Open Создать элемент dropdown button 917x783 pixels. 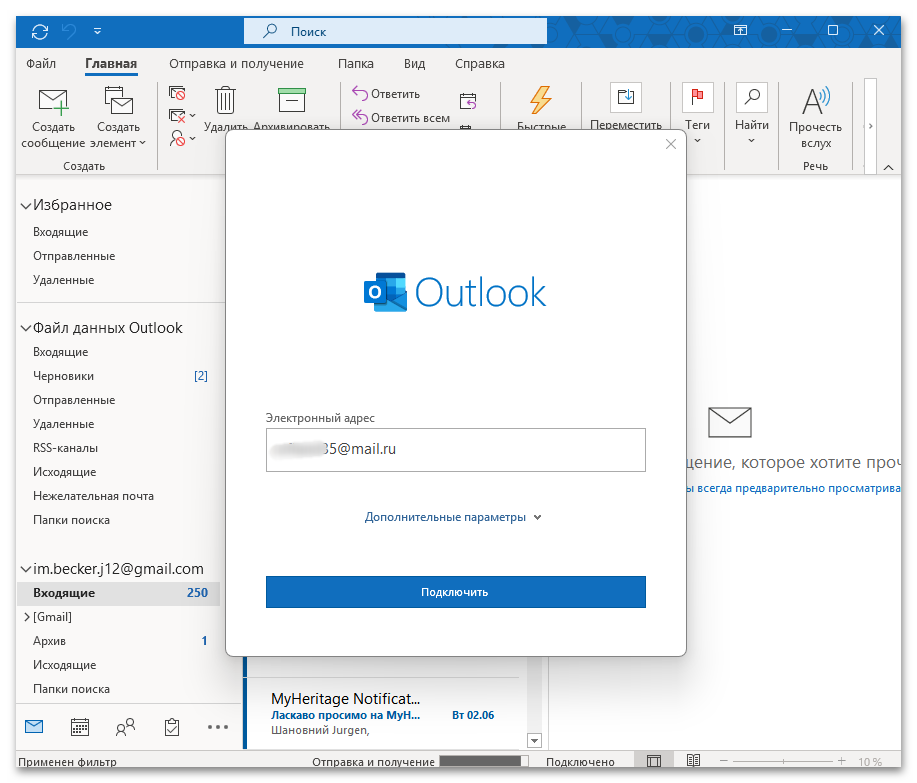[120, 117]
